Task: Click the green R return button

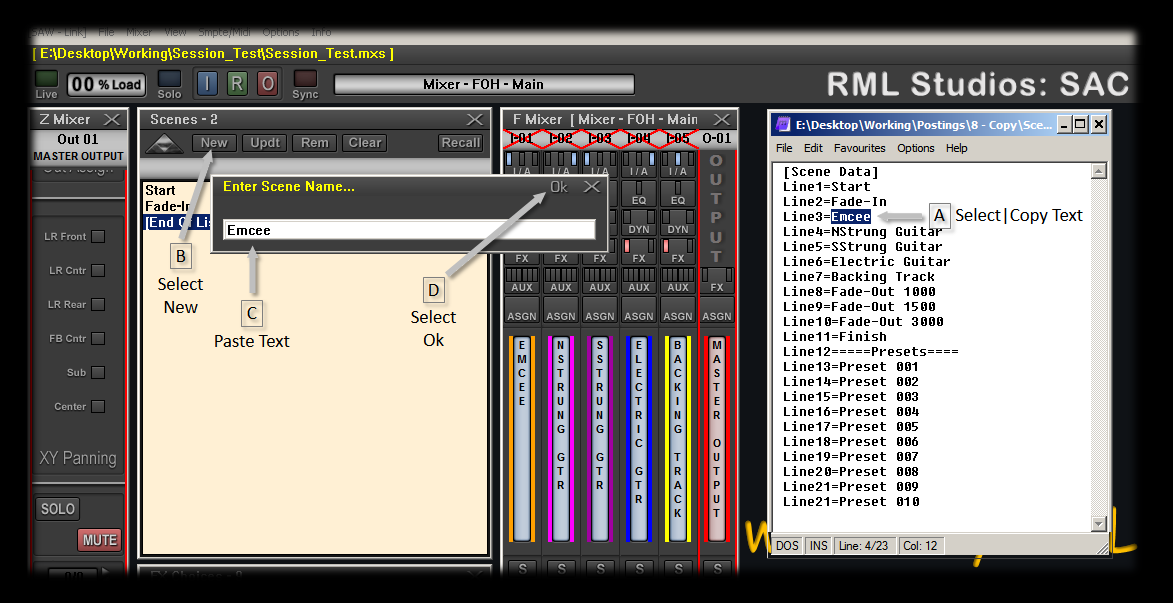Action: tap(236, 84)
